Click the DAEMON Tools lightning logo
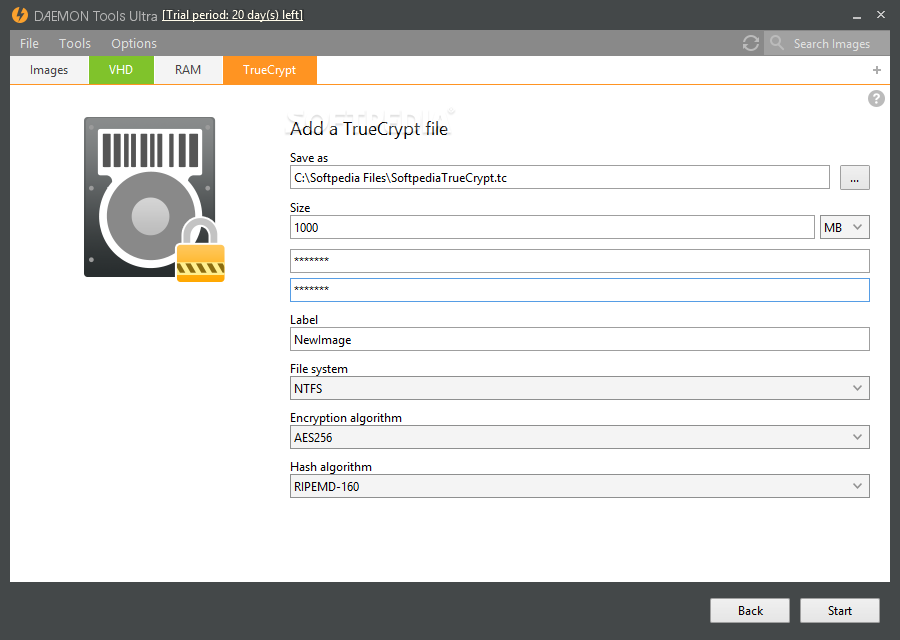 point(20,15)
